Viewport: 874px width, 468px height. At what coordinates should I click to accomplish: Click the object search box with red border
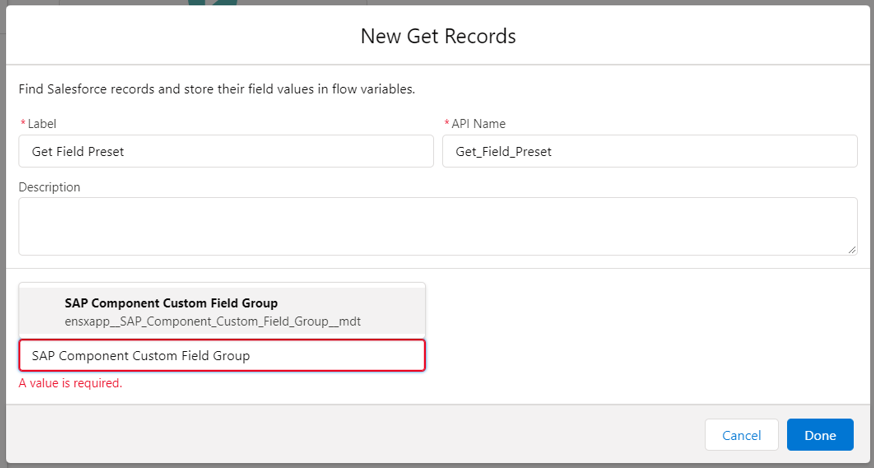pyautogui.click(x=222, y=355)
